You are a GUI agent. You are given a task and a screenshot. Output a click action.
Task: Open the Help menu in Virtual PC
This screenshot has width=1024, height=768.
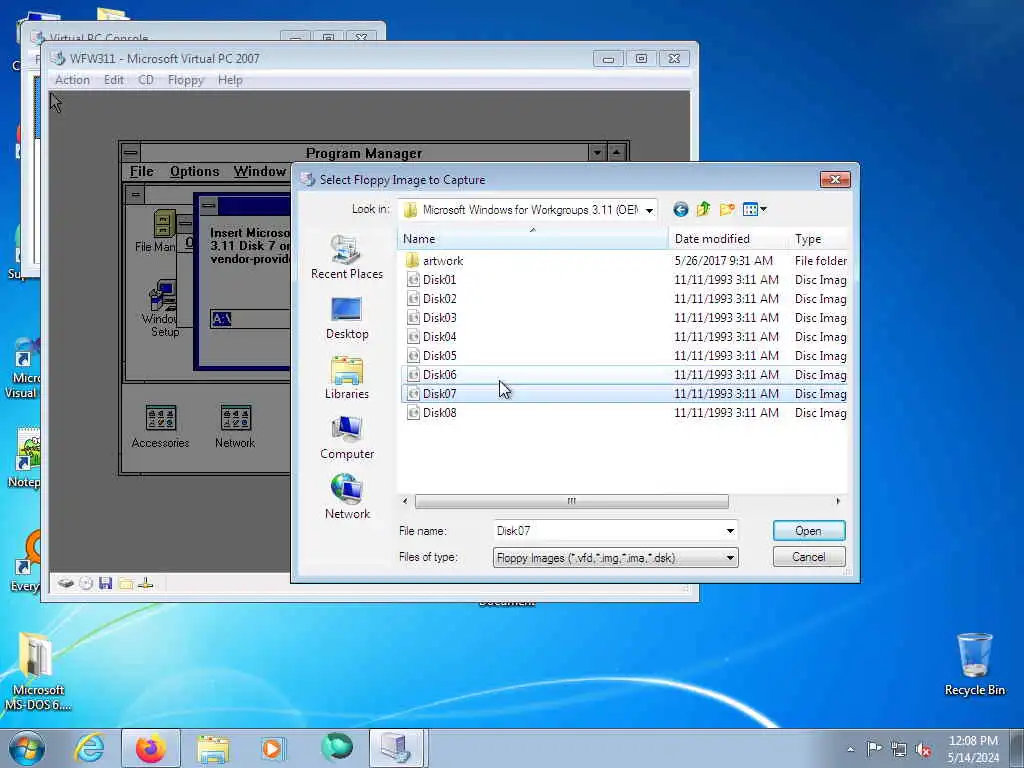230,80
